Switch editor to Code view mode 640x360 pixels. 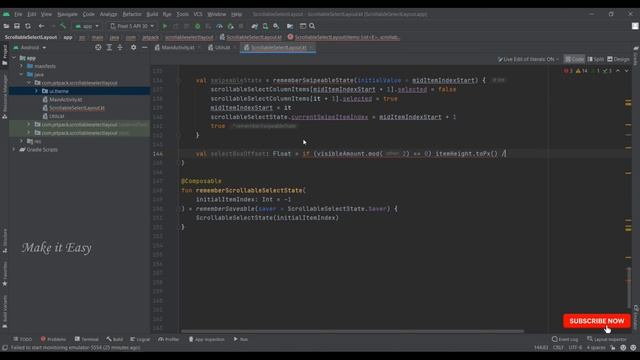574,59
